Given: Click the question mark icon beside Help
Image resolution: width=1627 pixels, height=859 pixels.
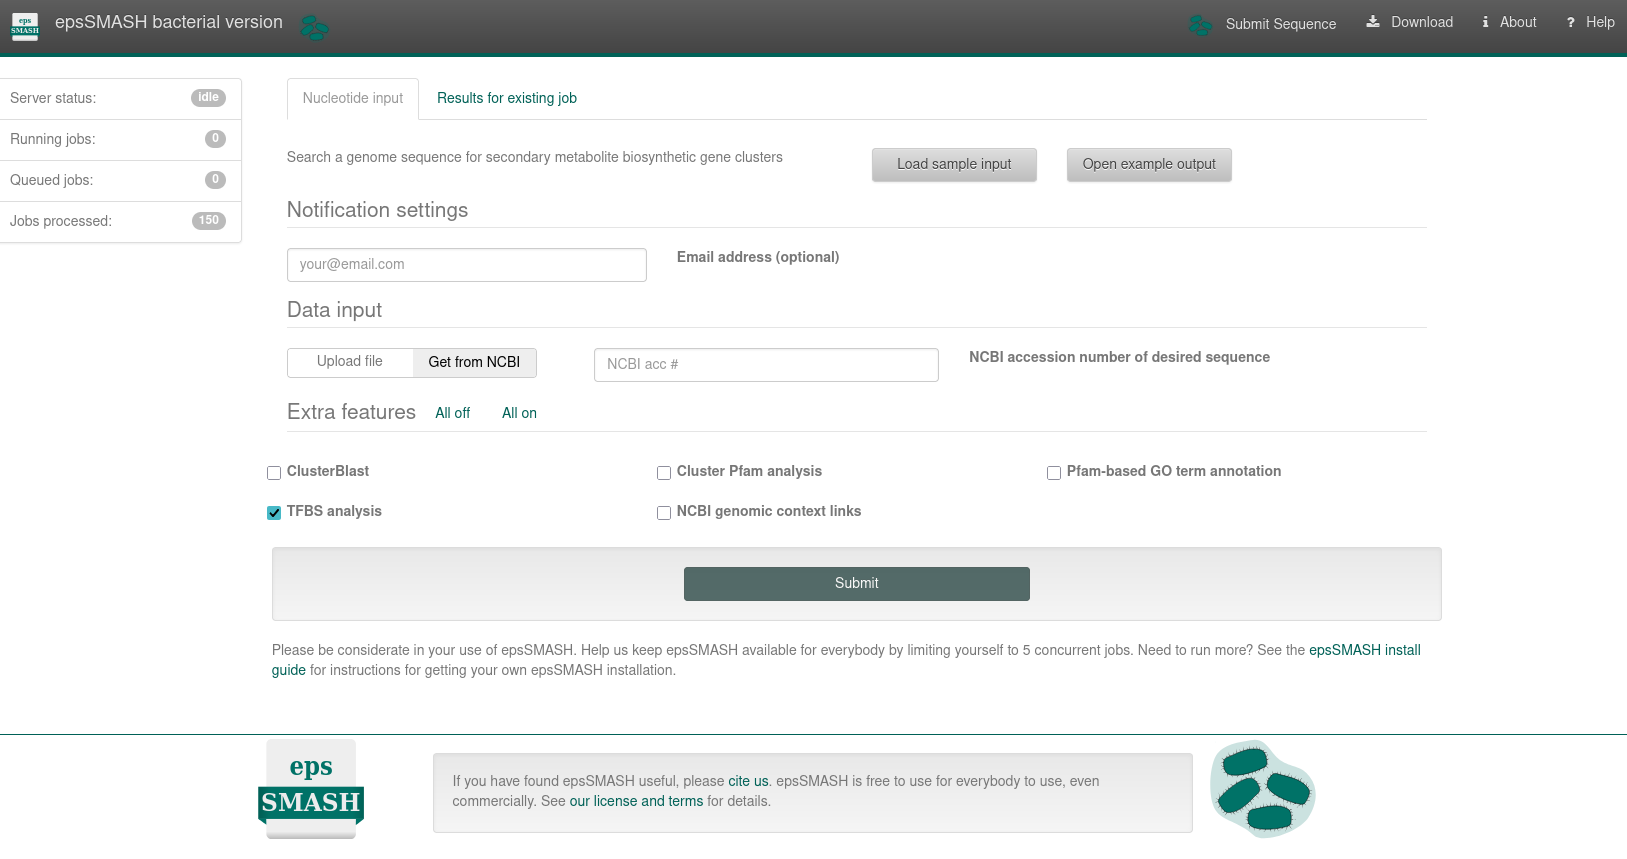Looking at the screenshot, I should pyautogui.click(x=1571, y=22).
